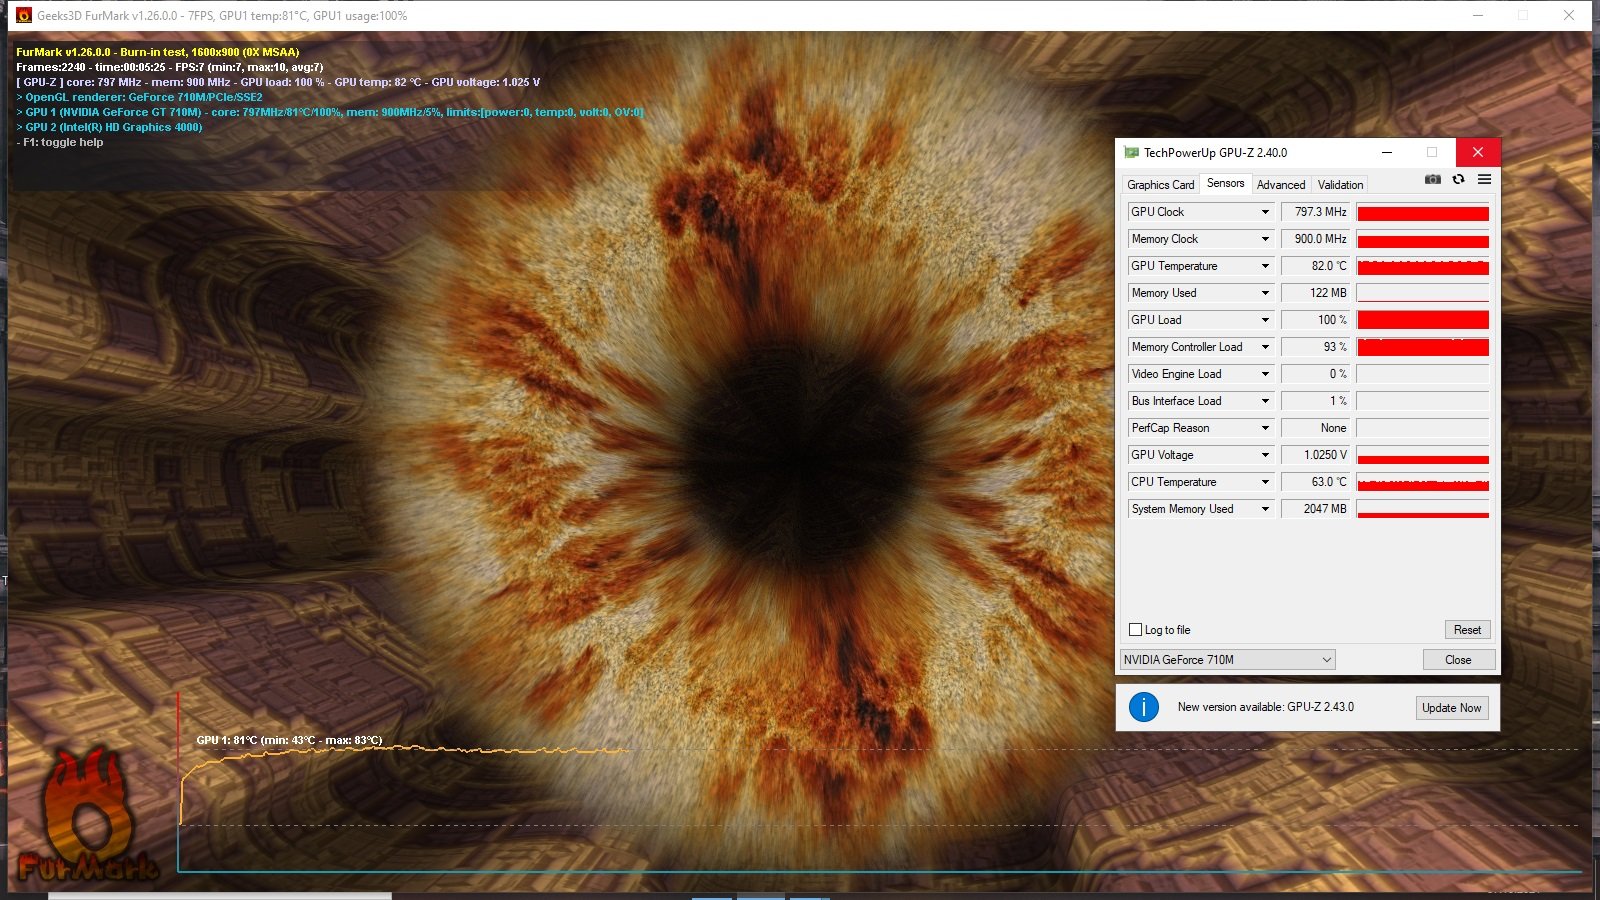Open the NVIDIA GeForce 710M device selector
The width and height of the screenshot is (1600, 900).
pyautogui.click(x=1227, y=660)
